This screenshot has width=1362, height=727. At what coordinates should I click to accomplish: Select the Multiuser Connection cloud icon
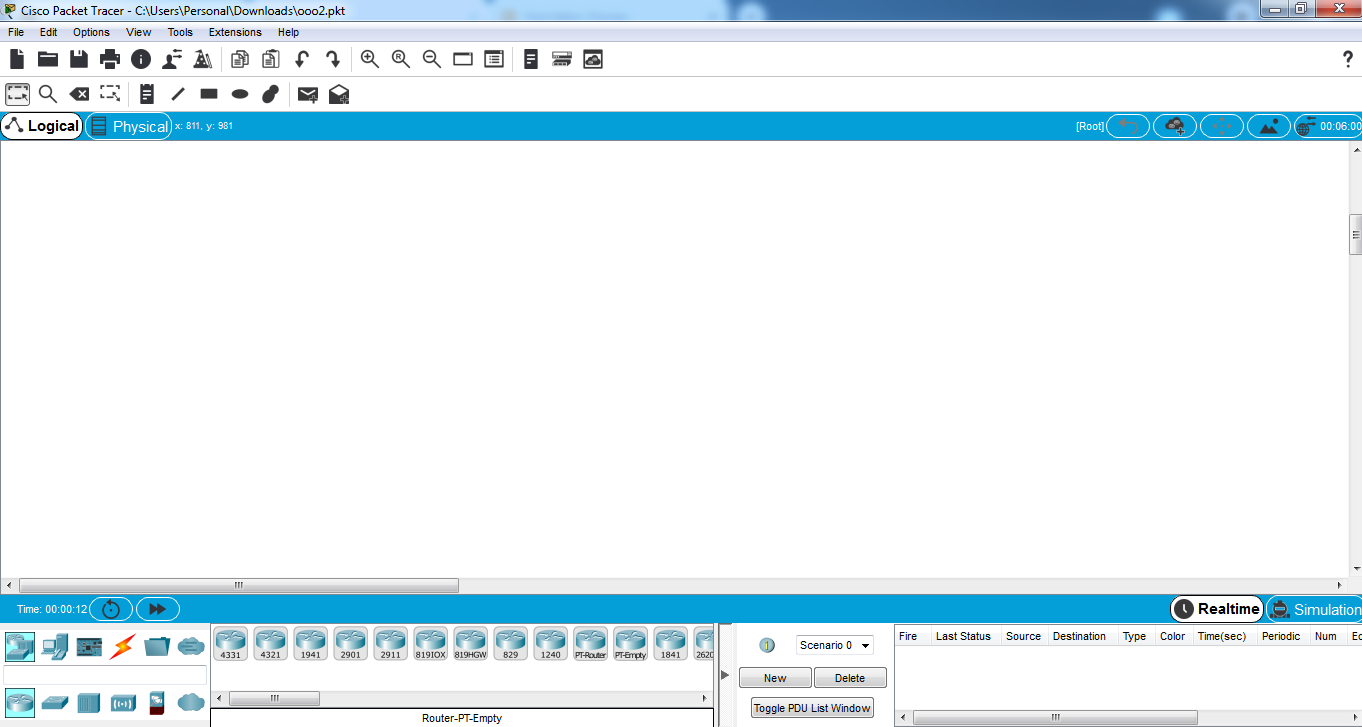pos(191,647)
